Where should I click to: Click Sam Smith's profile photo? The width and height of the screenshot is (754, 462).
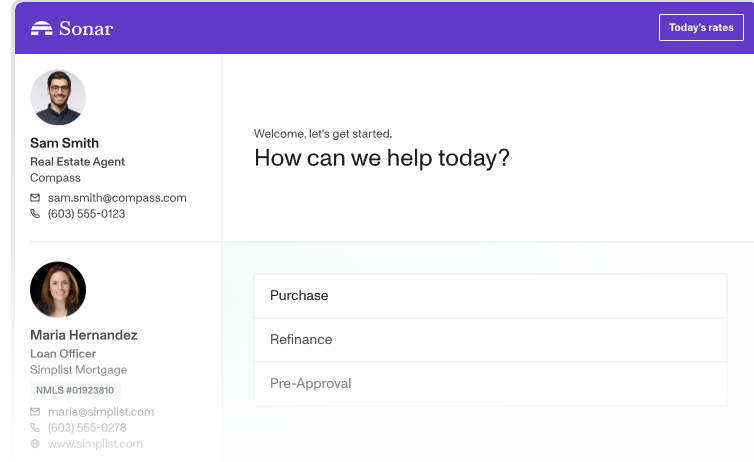[x=58, y=98]
